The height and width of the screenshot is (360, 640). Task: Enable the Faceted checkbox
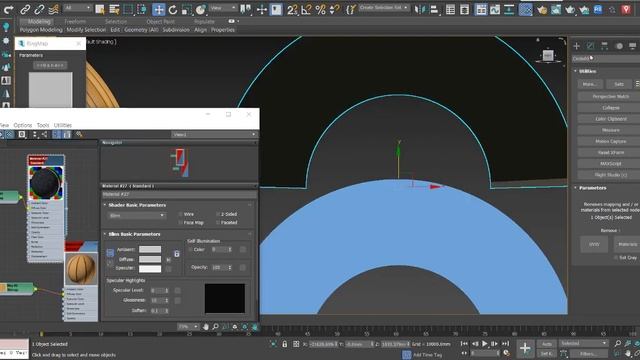click(x=218, y=222)
